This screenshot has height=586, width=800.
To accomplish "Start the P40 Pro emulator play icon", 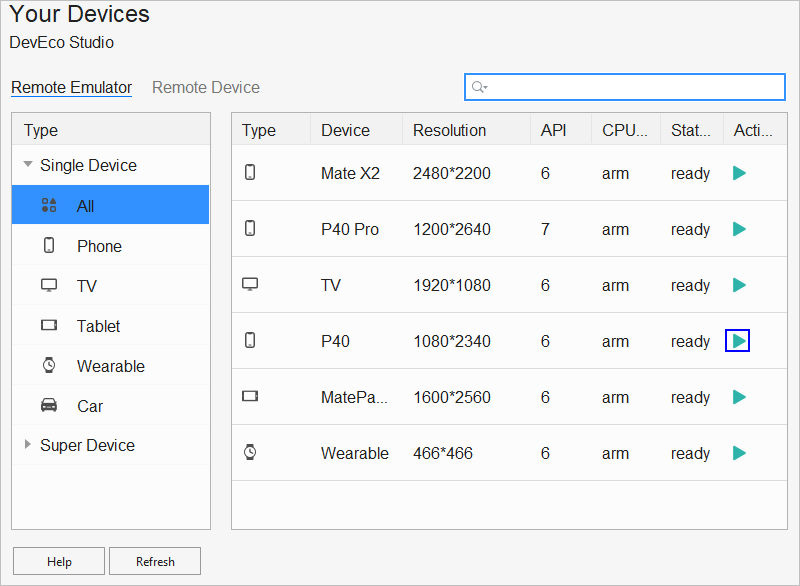I will click(x=739, y=229).
